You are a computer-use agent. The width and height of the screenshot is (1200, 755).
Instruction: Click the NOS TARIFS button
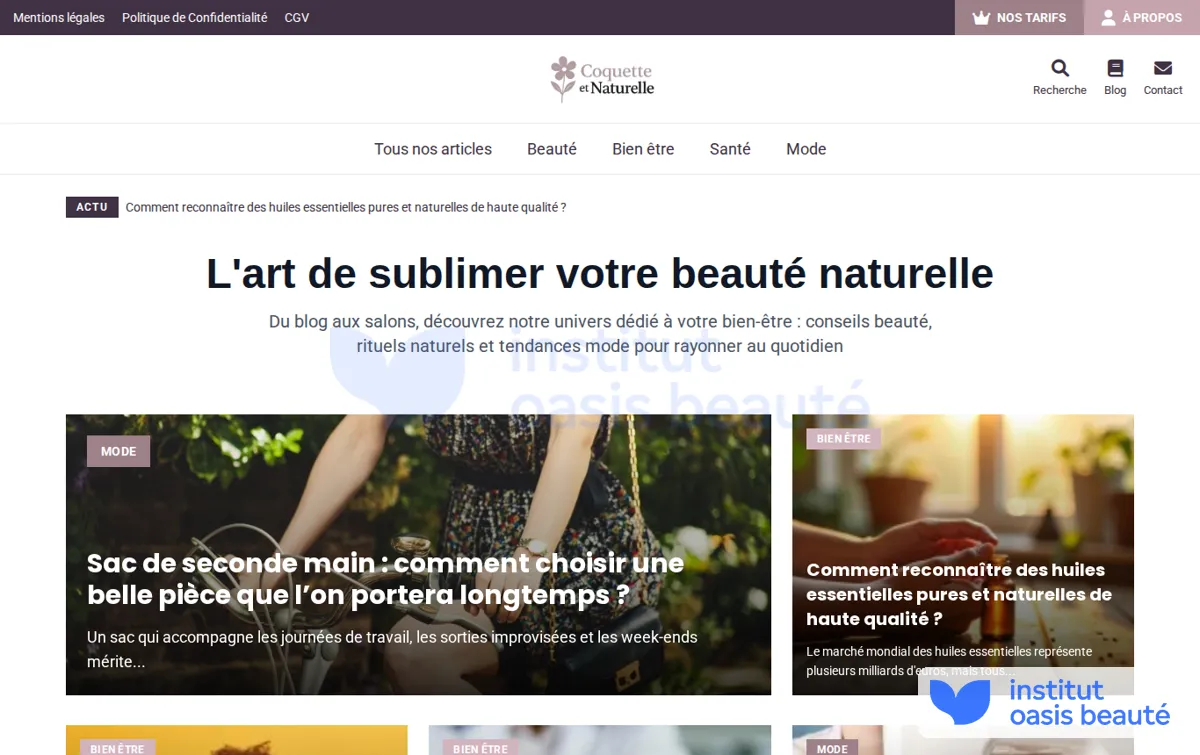point(1019,18)
